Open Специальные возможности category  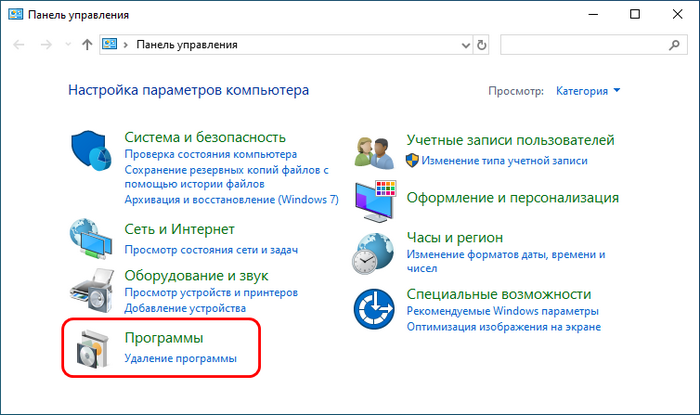tap(499, 294)
